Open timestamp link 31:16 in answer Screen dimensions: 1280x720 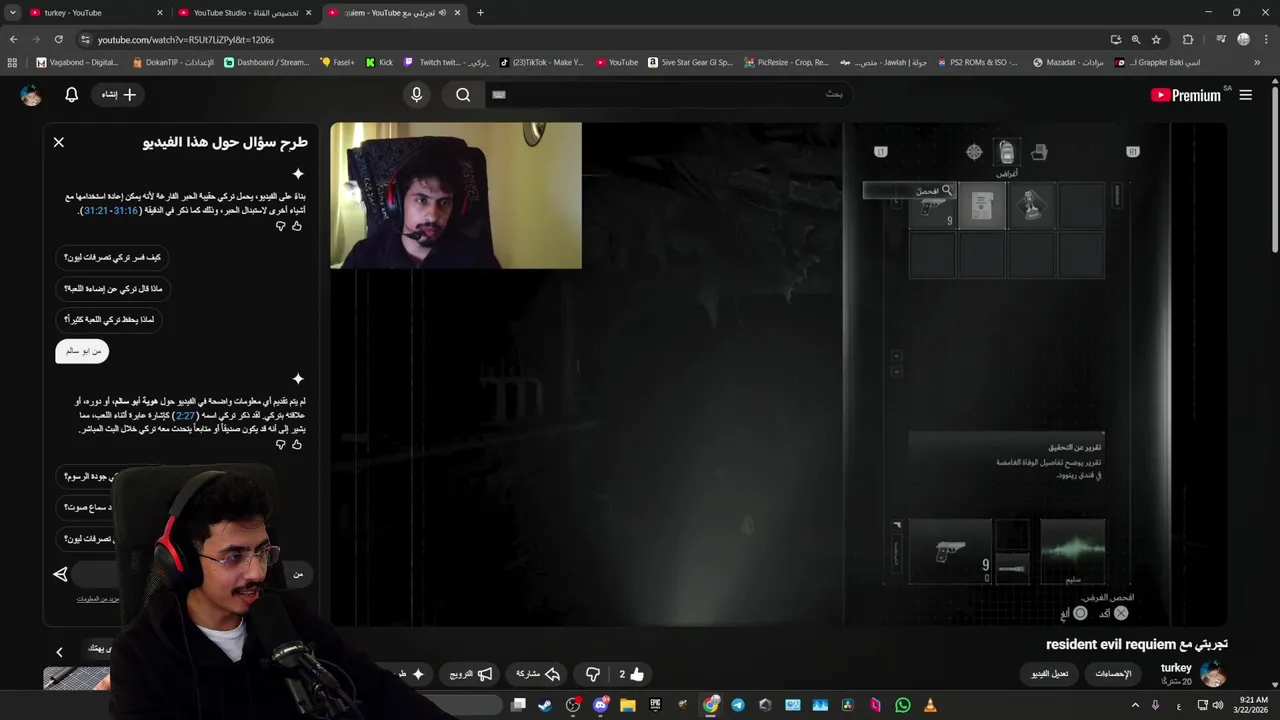click(126, 211)
